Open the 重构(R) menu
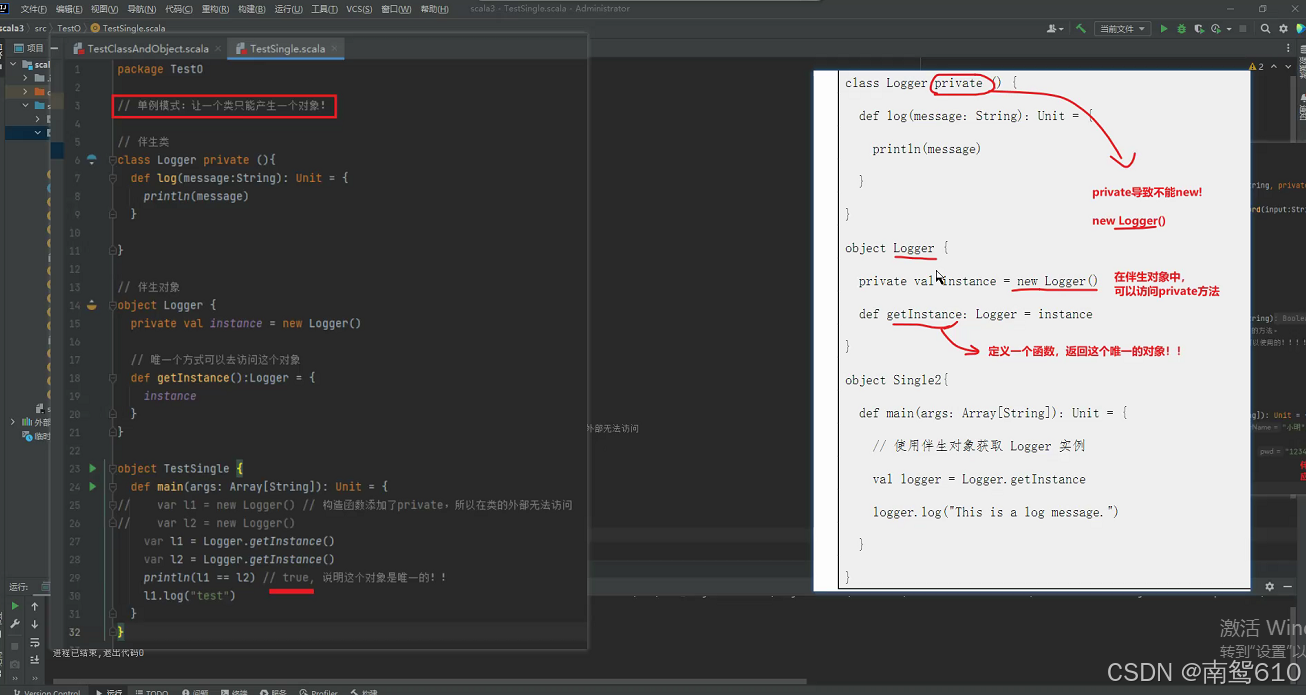 215,9
